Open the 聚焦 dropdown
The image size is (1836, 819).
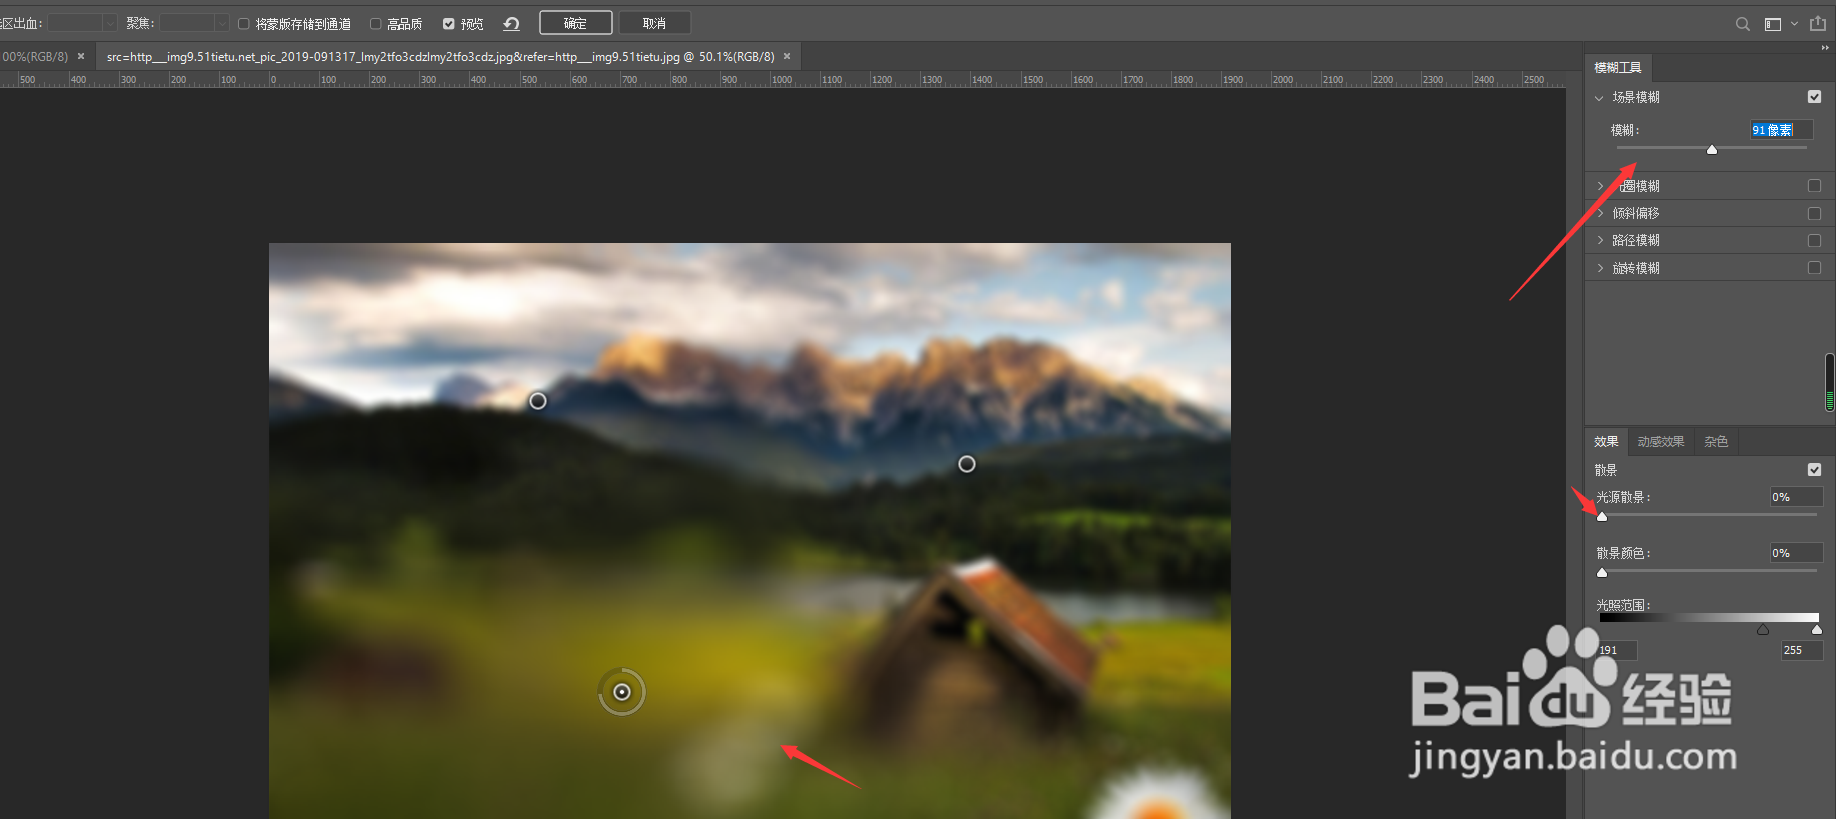(x=195, y=23)
